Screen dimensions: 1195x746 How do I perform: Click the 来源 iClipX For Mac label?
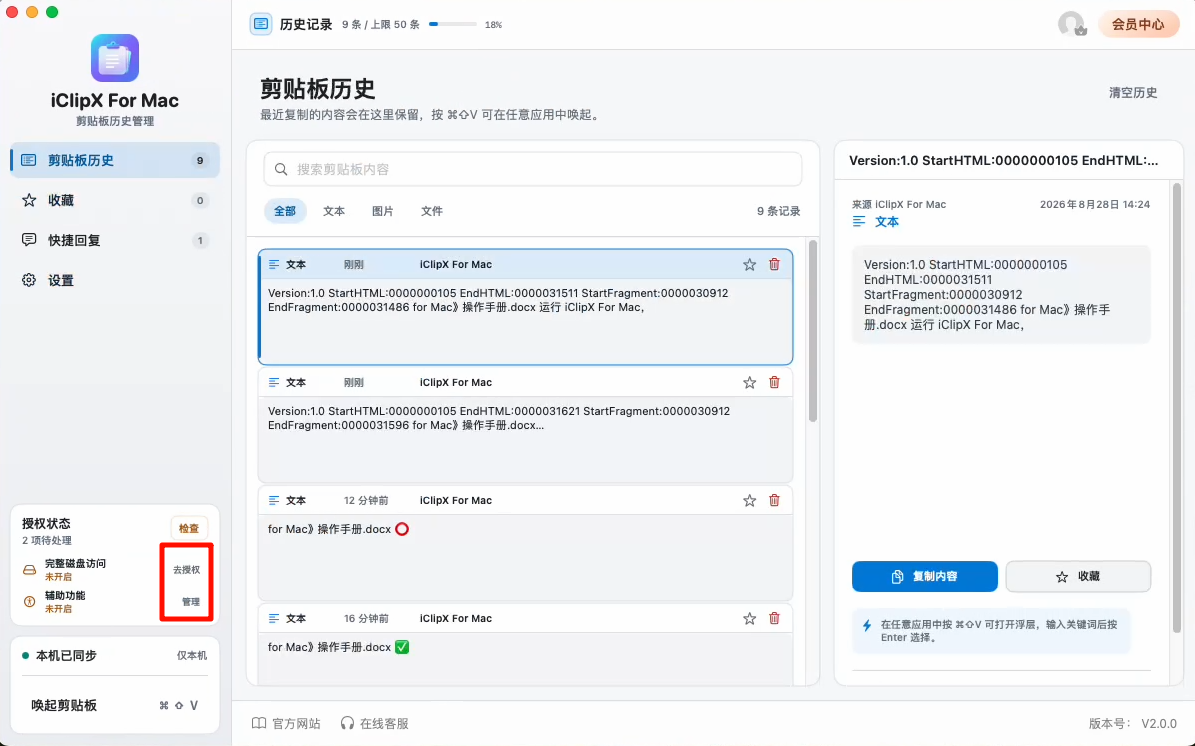coord(899,204)
